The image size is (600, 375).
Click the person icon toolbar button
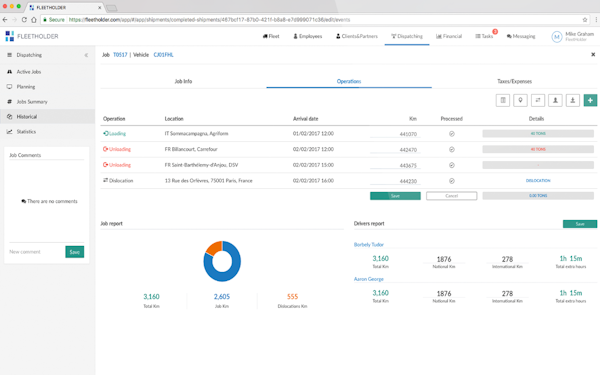pos(555,100)
